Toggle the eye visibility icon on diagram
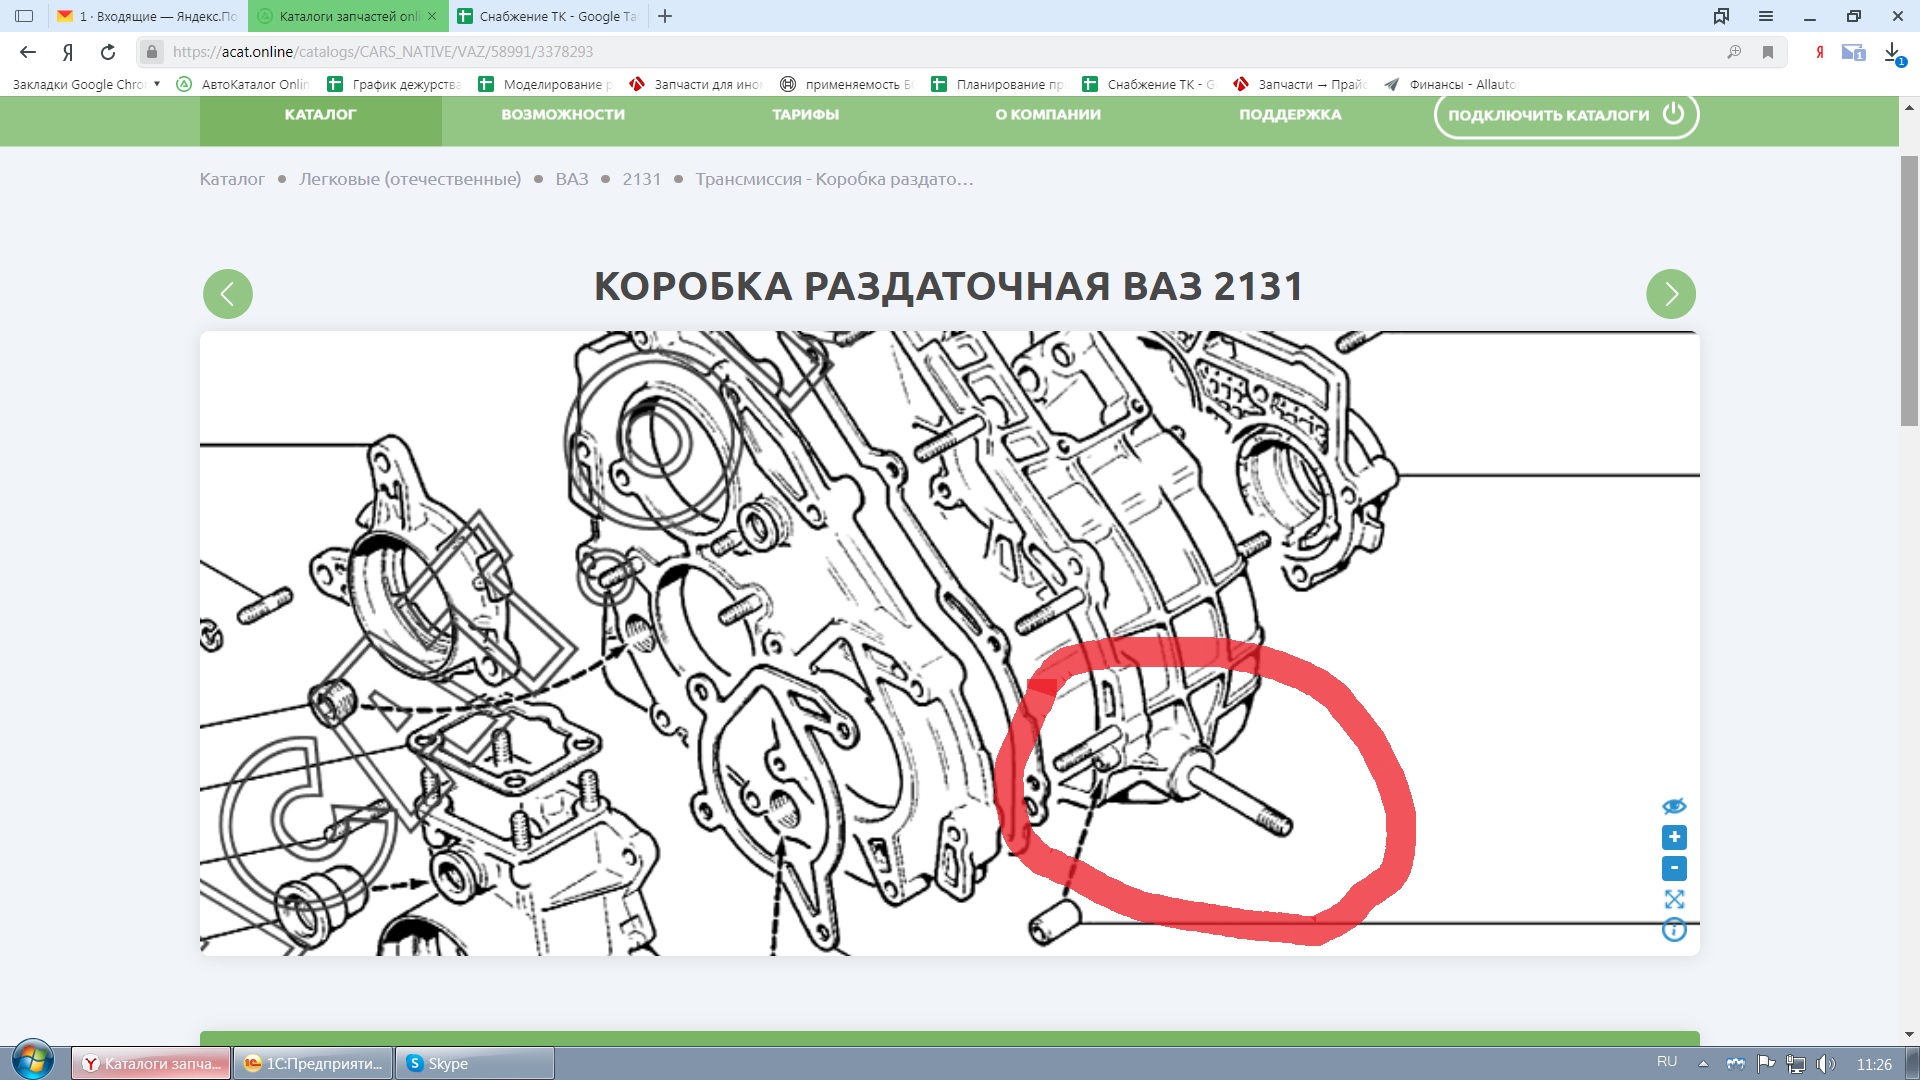Image resolution: width=1920 pixels, height=1080 pixels. point(1674,806)
